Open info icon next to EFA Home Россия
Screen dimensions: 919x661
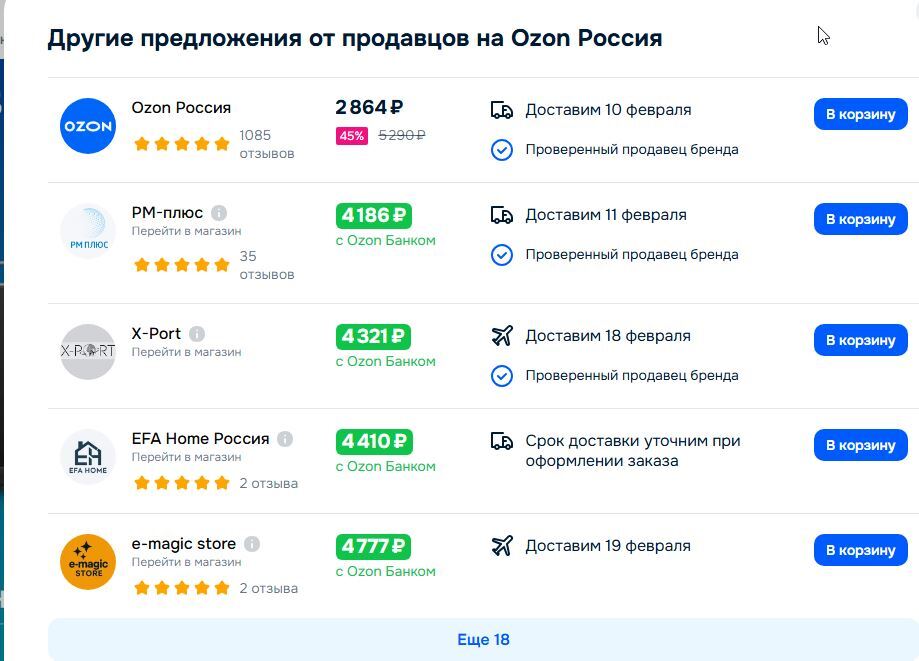click(x=285, y=439)
